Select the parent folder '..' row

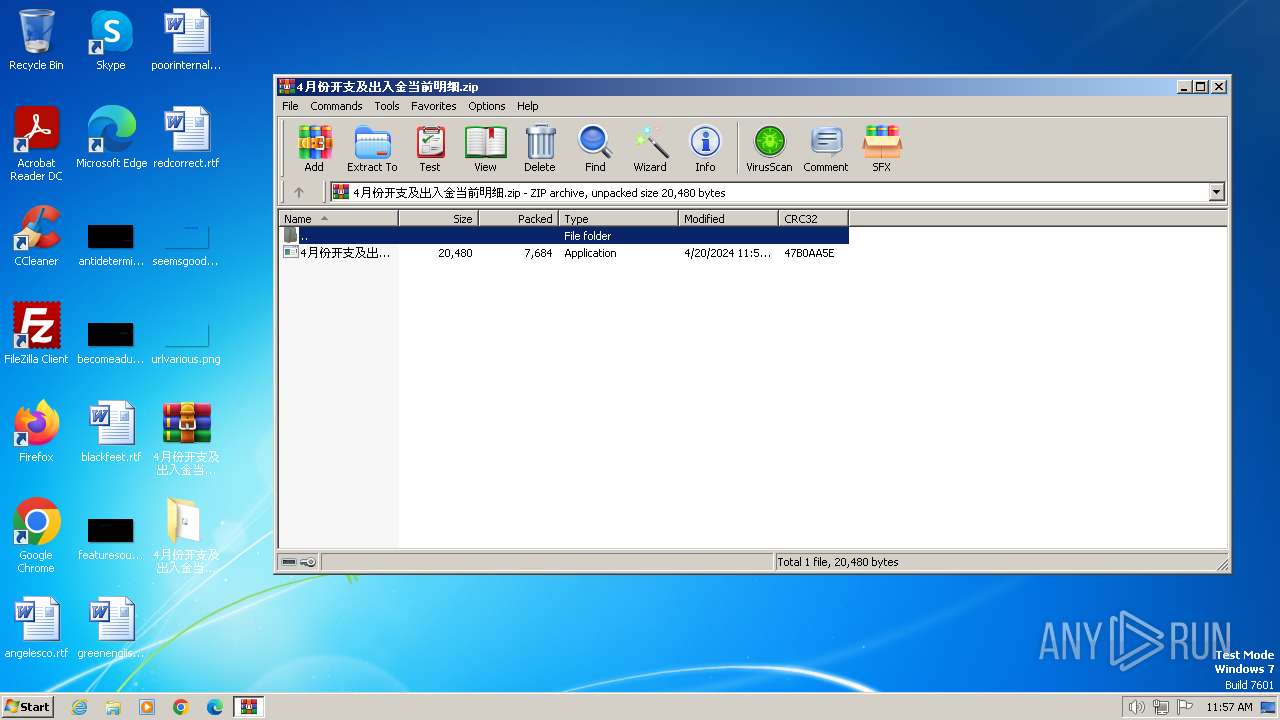click(x=564, y=236)
